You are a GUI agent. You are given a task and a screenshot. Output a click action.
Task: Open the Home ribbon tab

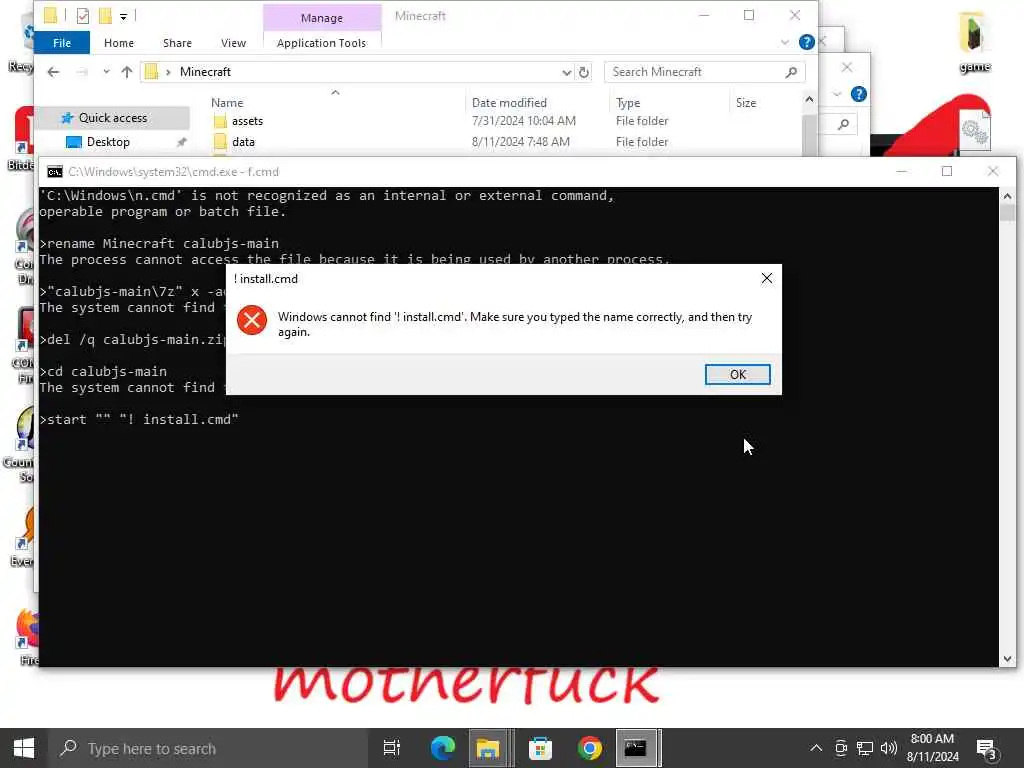pos(119,43)
